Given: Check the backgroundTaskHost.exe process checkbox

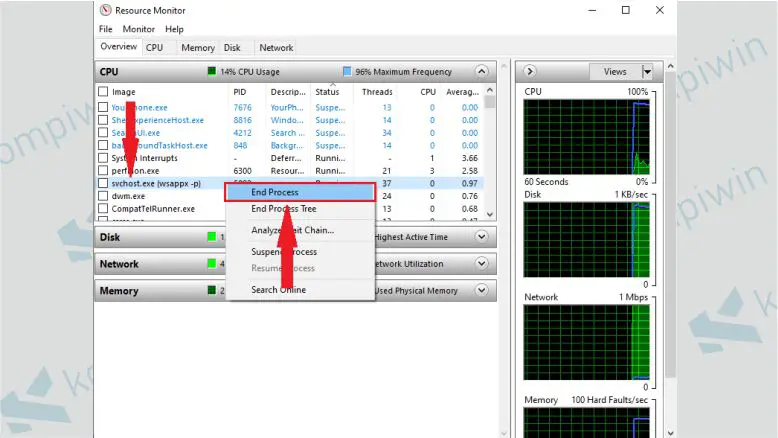Looking at the screenshot, I should 103,145.
